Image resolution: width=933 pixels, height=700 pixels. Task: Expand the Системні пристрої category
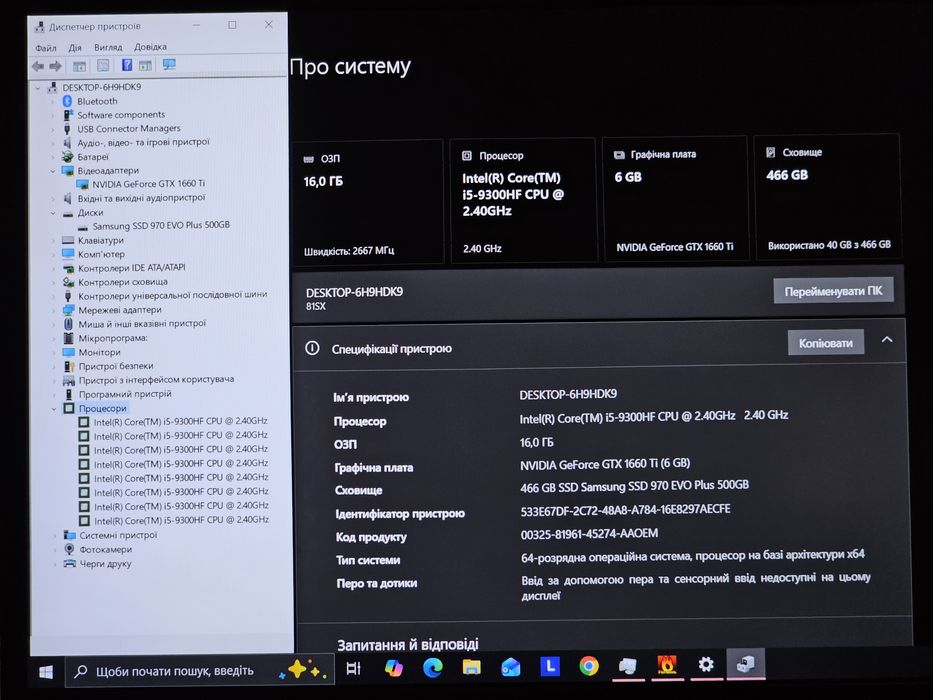coord(55,536)
